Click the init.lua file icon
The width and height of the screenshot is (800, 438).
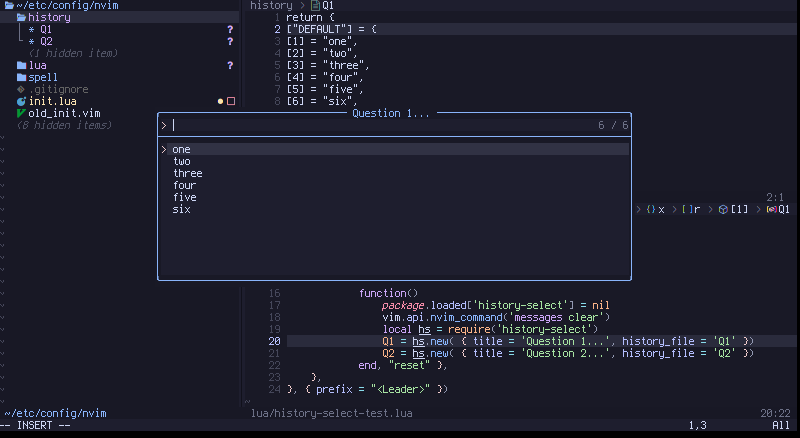pos(21,102)
